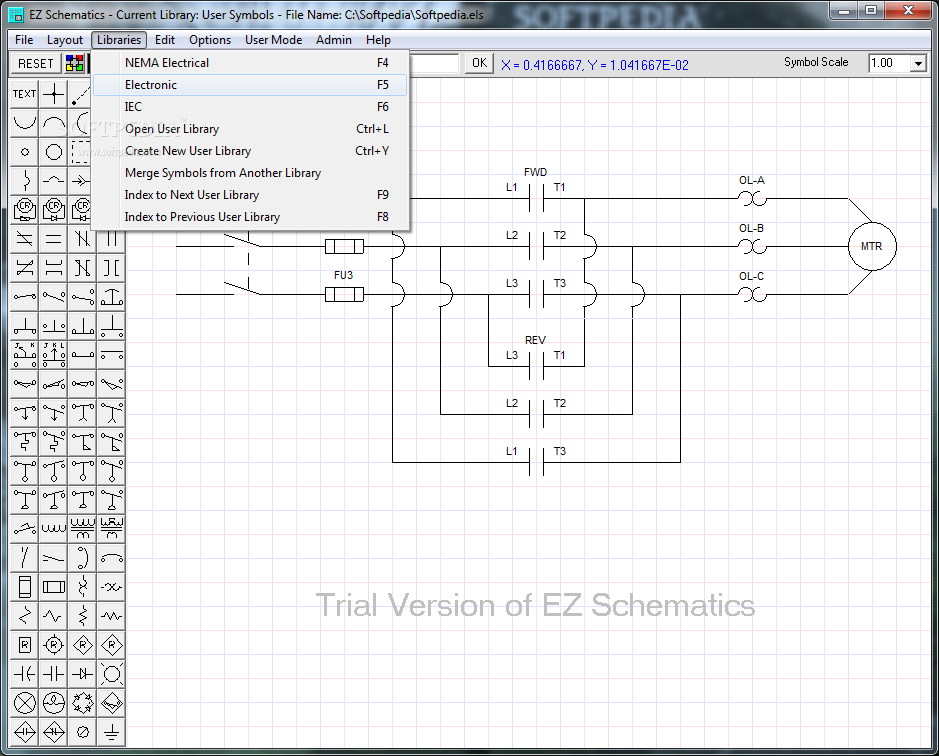Open the color grid toolbar icon
Screen dimensions: 939x756
click(75, 63)
